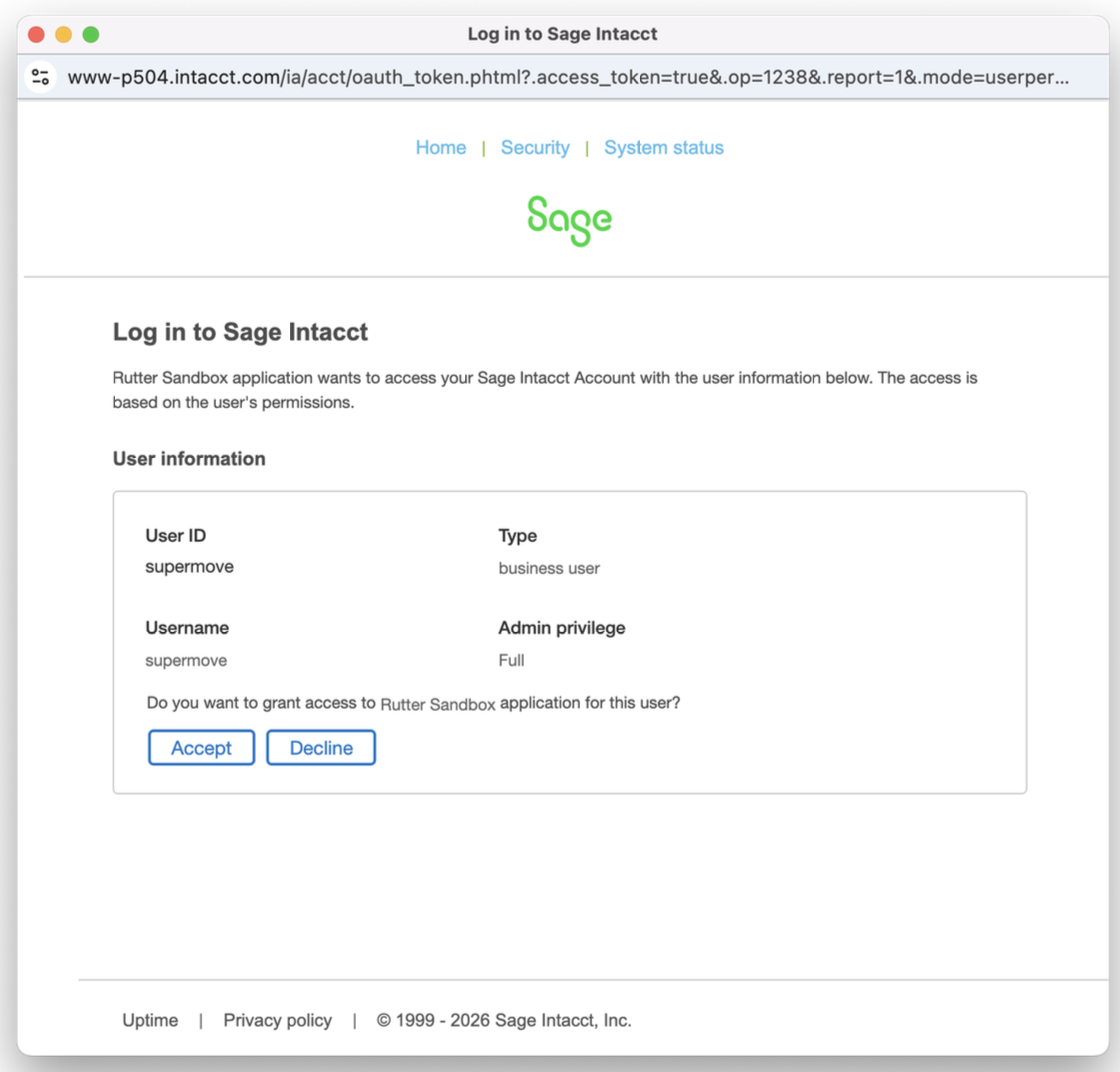Viewport: 1120px width, 1072px height.
Task: Click the 'supermove' value under Username
Action: click(186, 661)
